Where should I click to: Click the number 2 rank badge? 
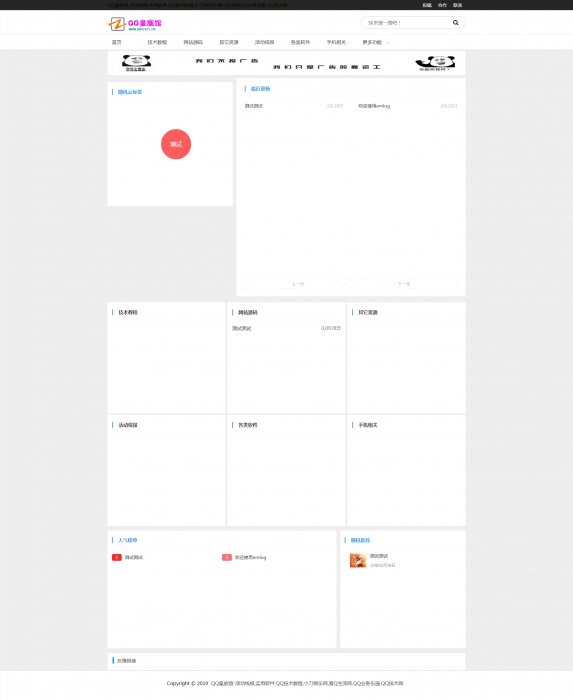click(227, 557)
